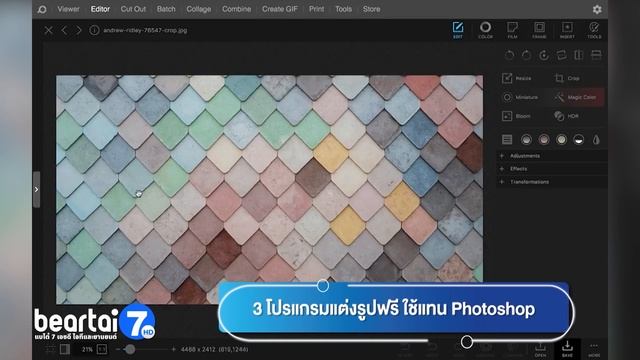This screenshot has width=640, height=360.
Task: Flip the image vertically
Action: coord(596,55)
